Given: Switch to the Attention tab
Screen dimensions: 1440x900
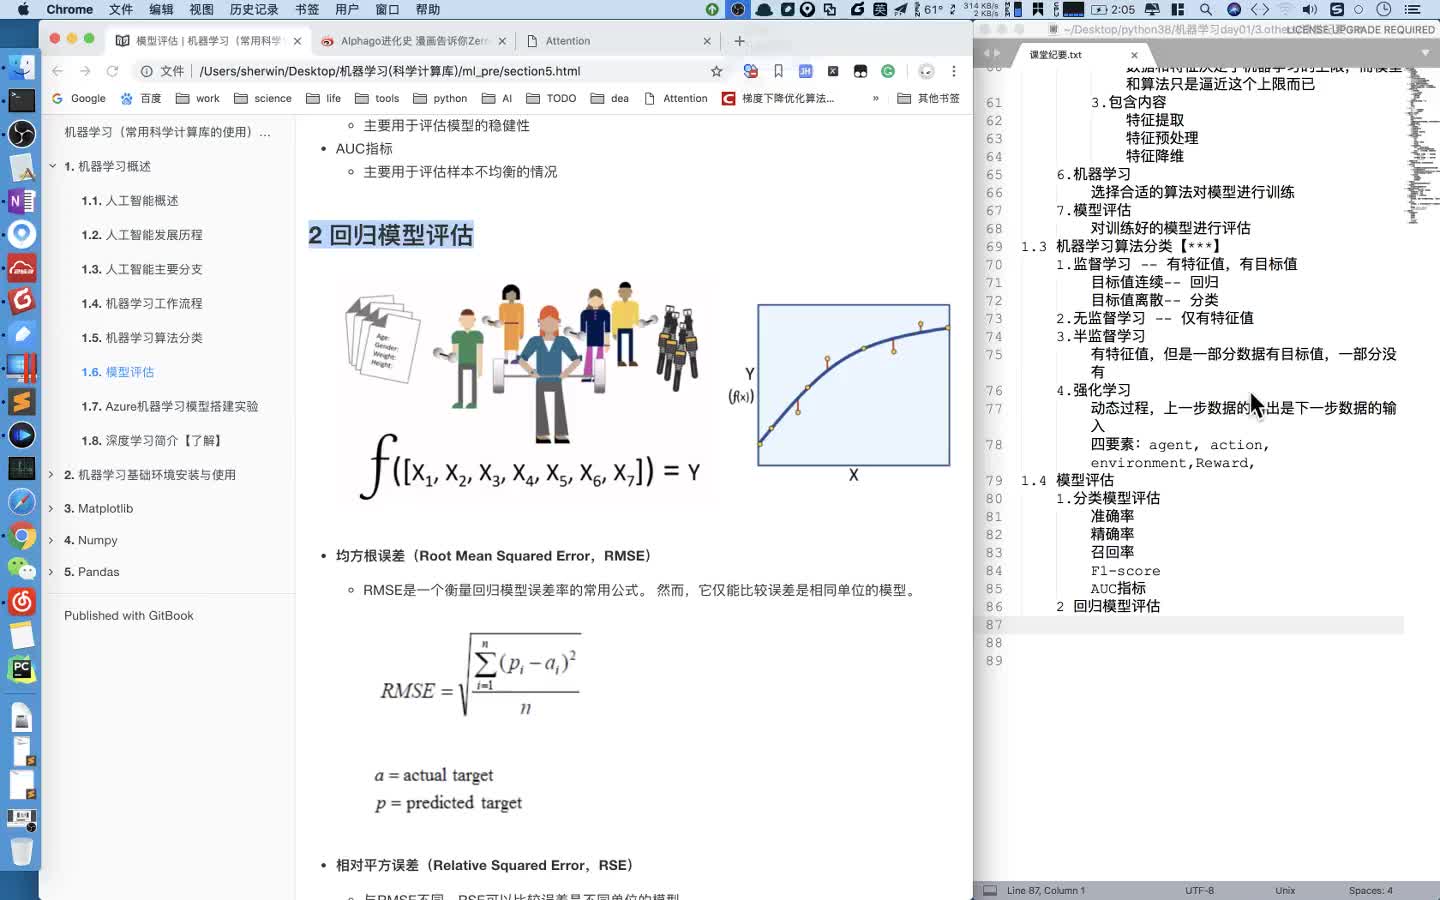Looking at the screenshot, I should pos(619,41).
